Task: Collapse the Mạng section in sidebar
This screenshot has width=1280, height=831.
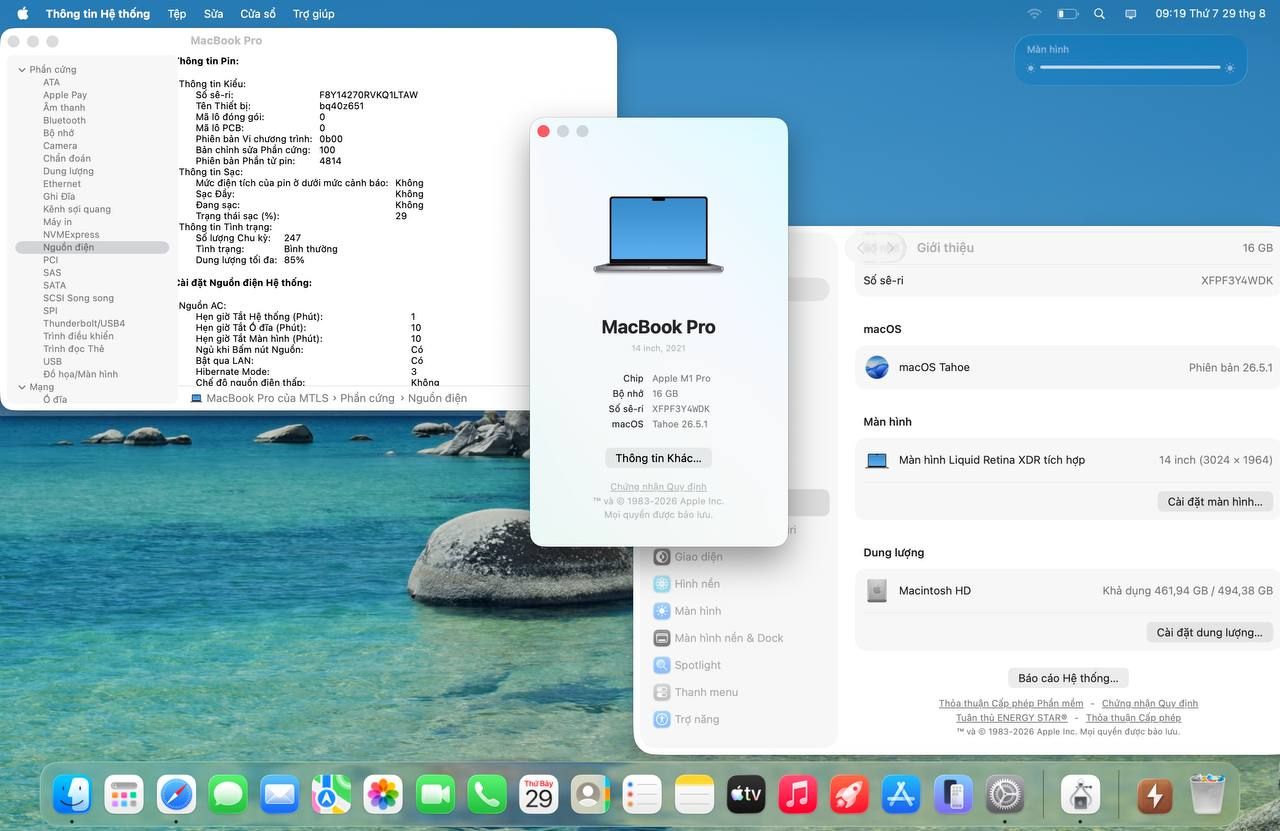Action: 22,387
